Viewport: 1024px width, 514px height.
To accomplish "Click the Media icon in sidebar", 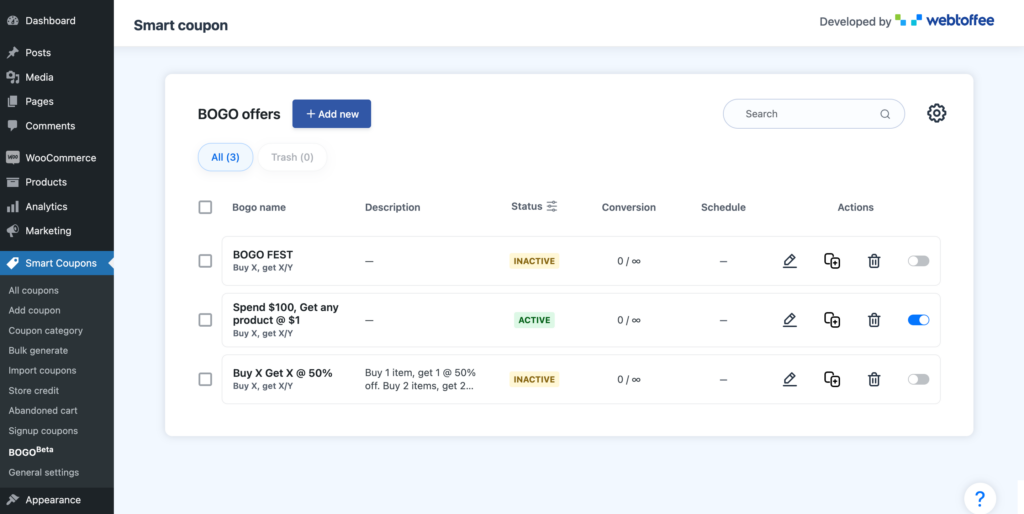I will pyautogui.click(x=12, y=77).
